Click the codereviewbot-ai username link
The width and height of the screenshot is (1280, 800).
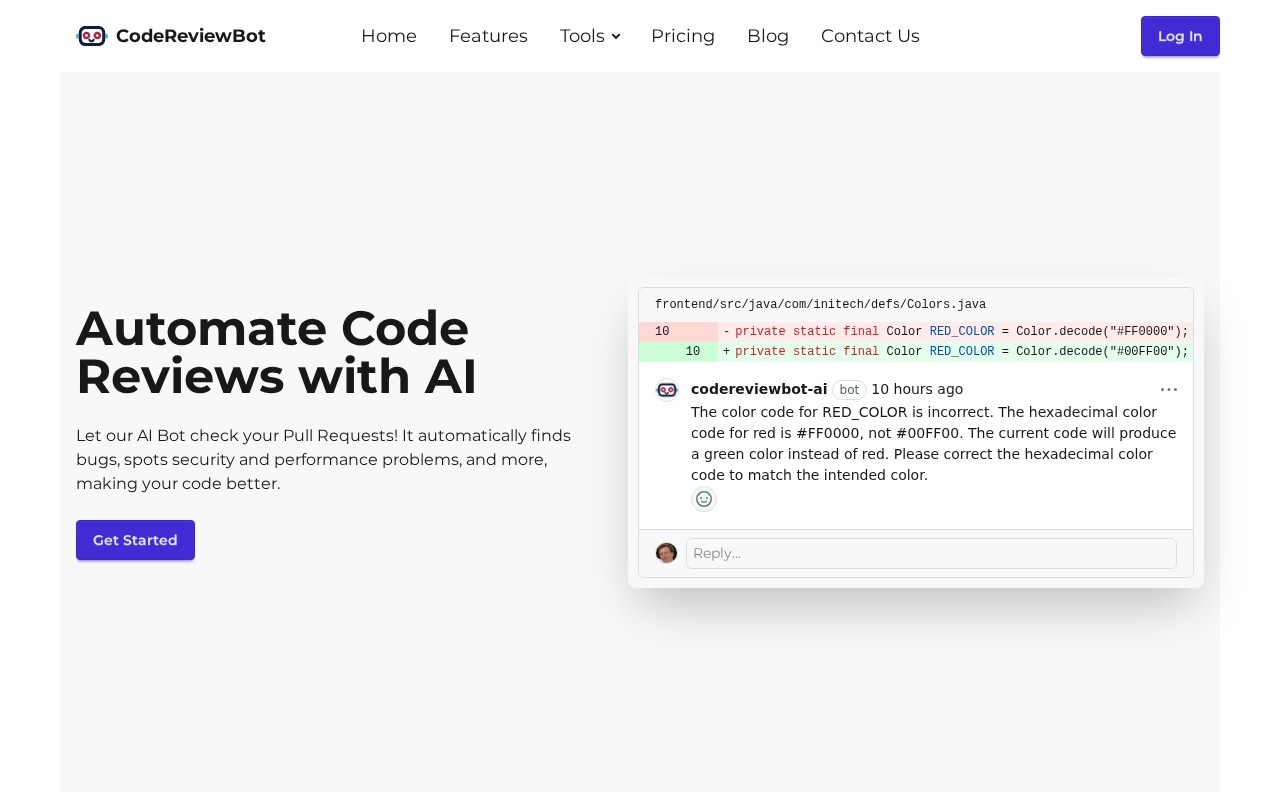[759, 389]
